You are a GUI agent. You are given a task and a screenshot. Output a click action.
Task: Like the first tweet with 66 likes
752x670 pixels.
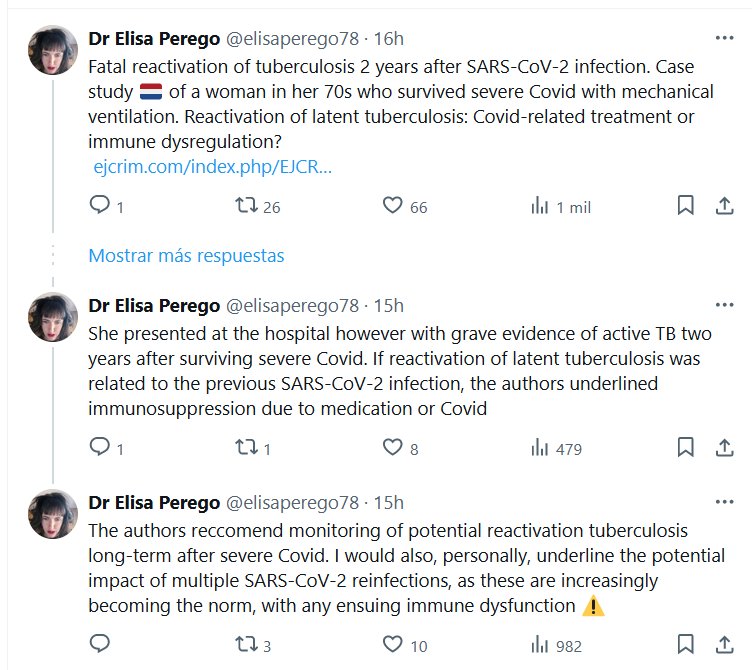click(393, 206)
